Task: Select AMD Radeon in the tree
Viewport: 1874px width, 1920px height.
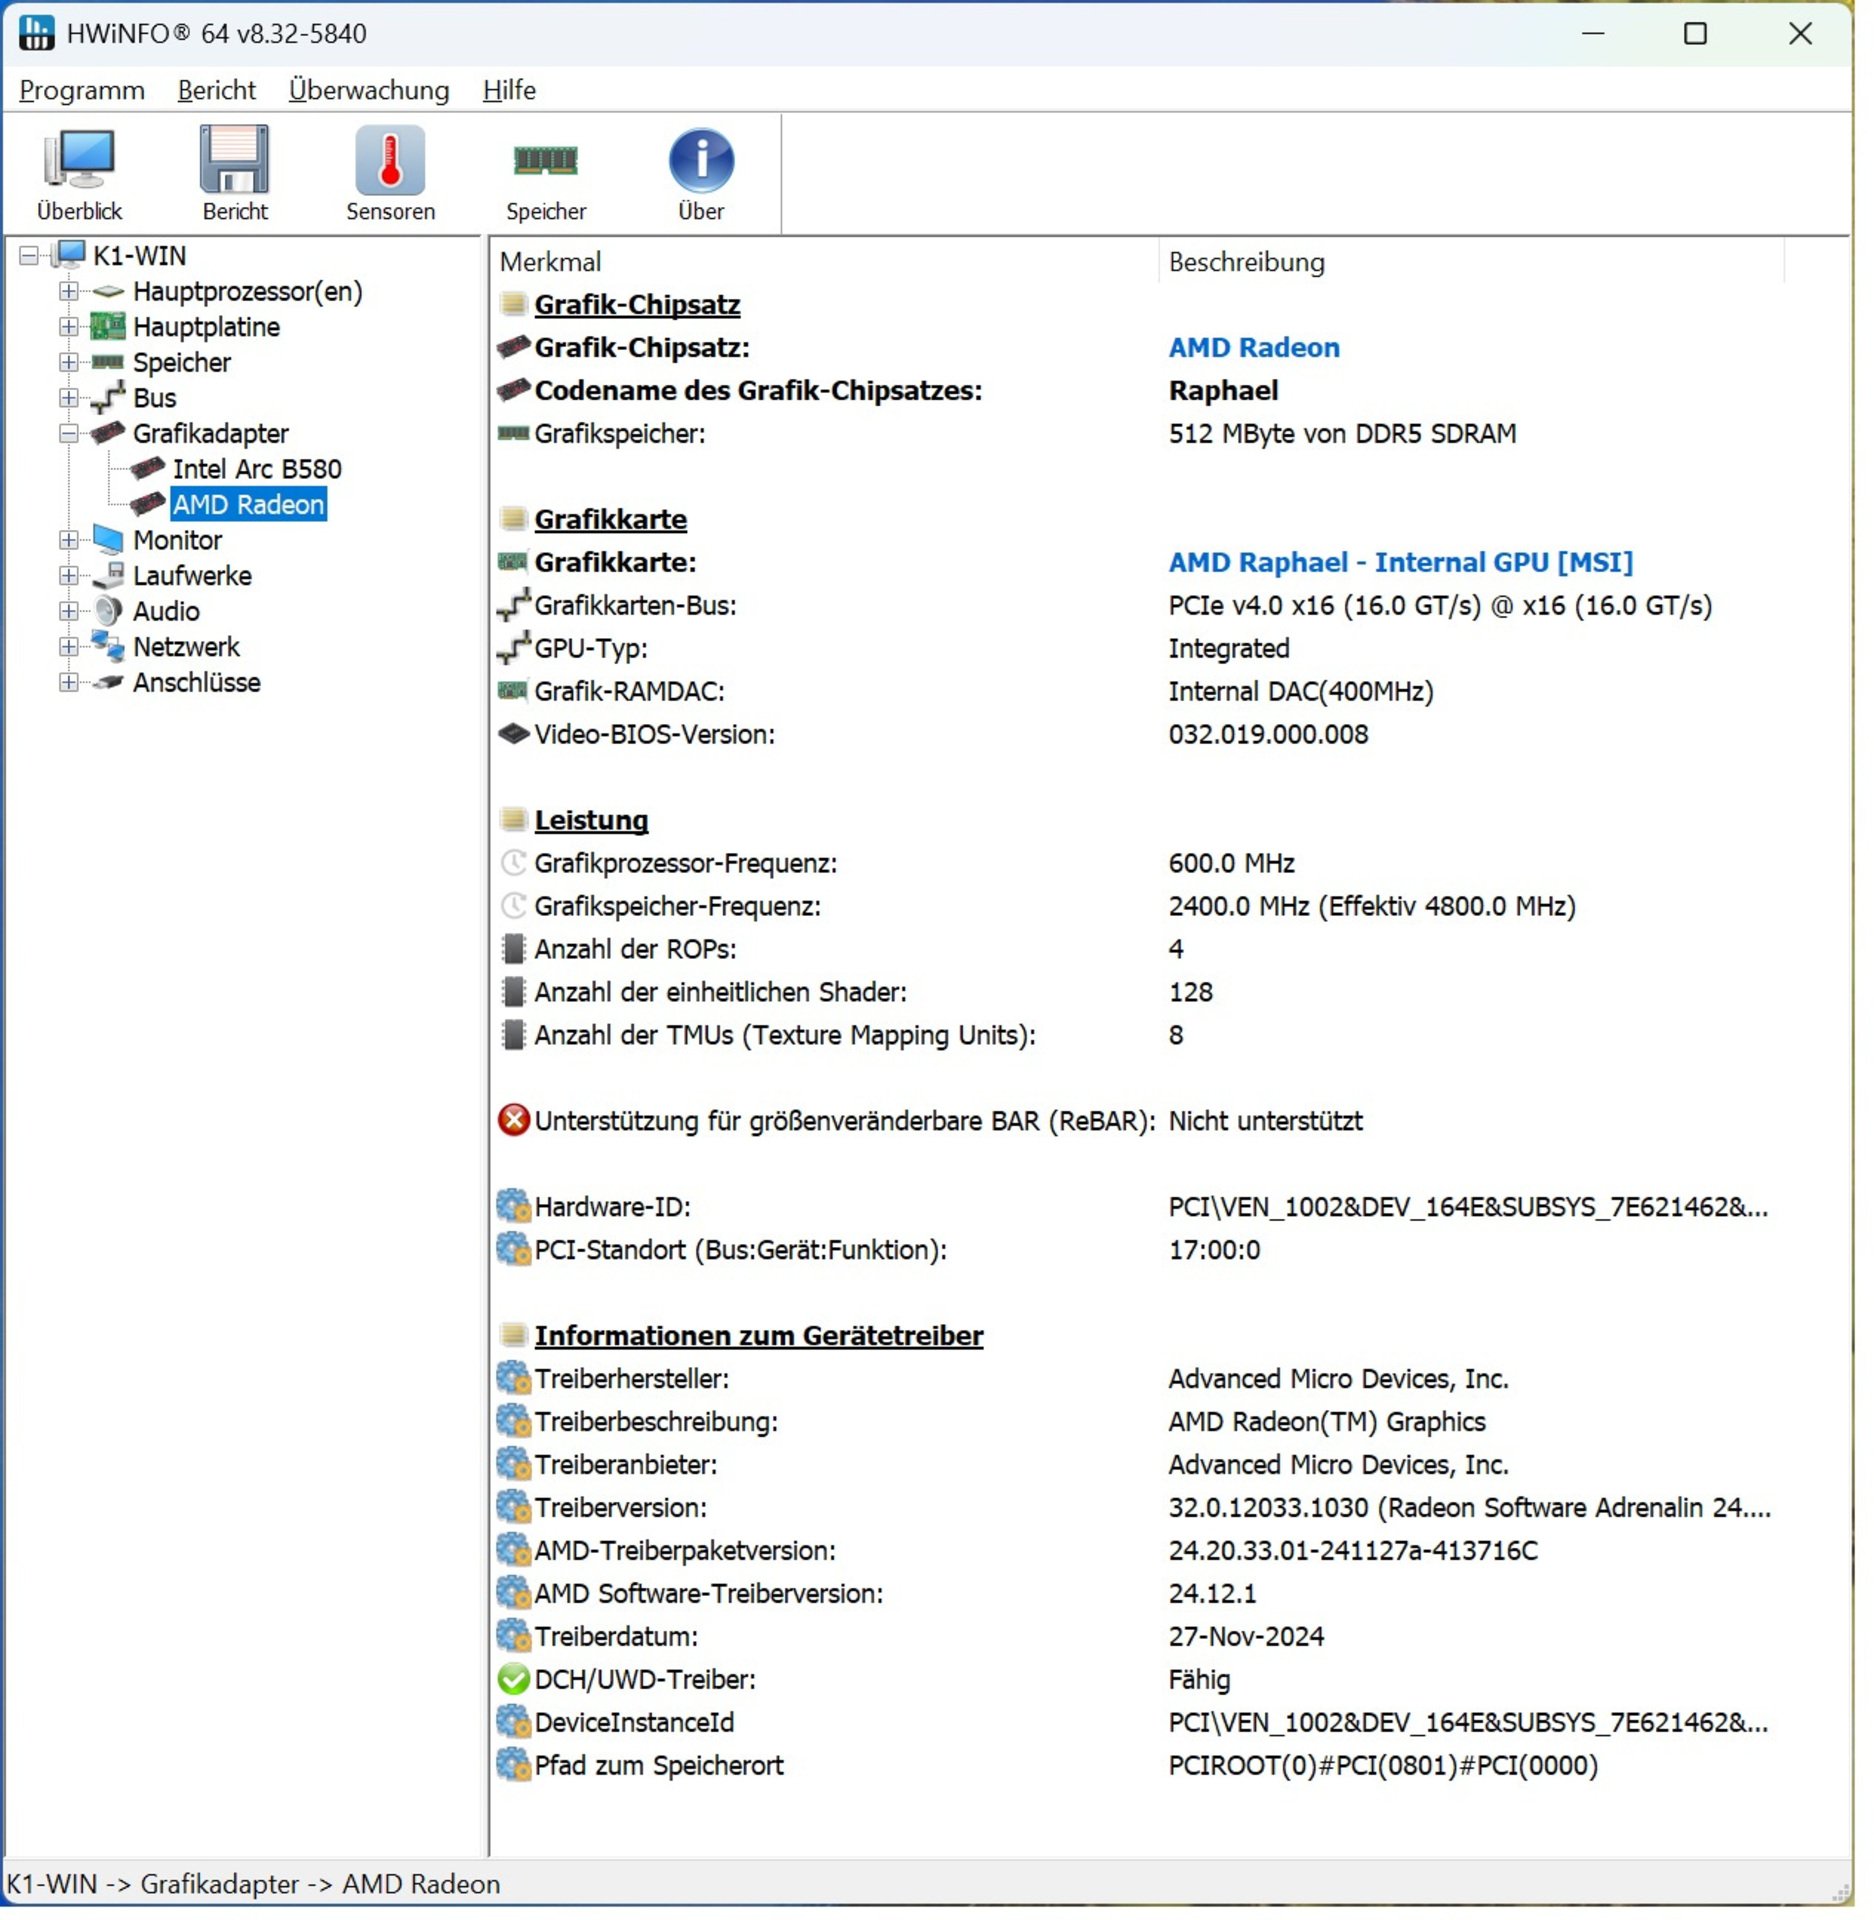Action: click(249, 506)
